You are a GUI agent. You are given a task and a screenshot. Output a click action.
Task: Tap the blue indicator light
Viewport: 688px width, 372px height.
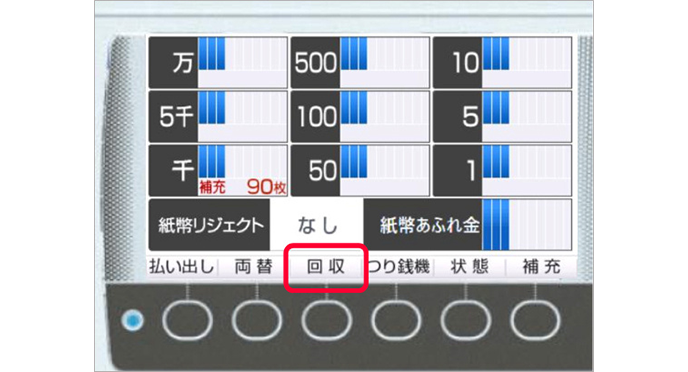pyautogui.click(x=133, y=321)
